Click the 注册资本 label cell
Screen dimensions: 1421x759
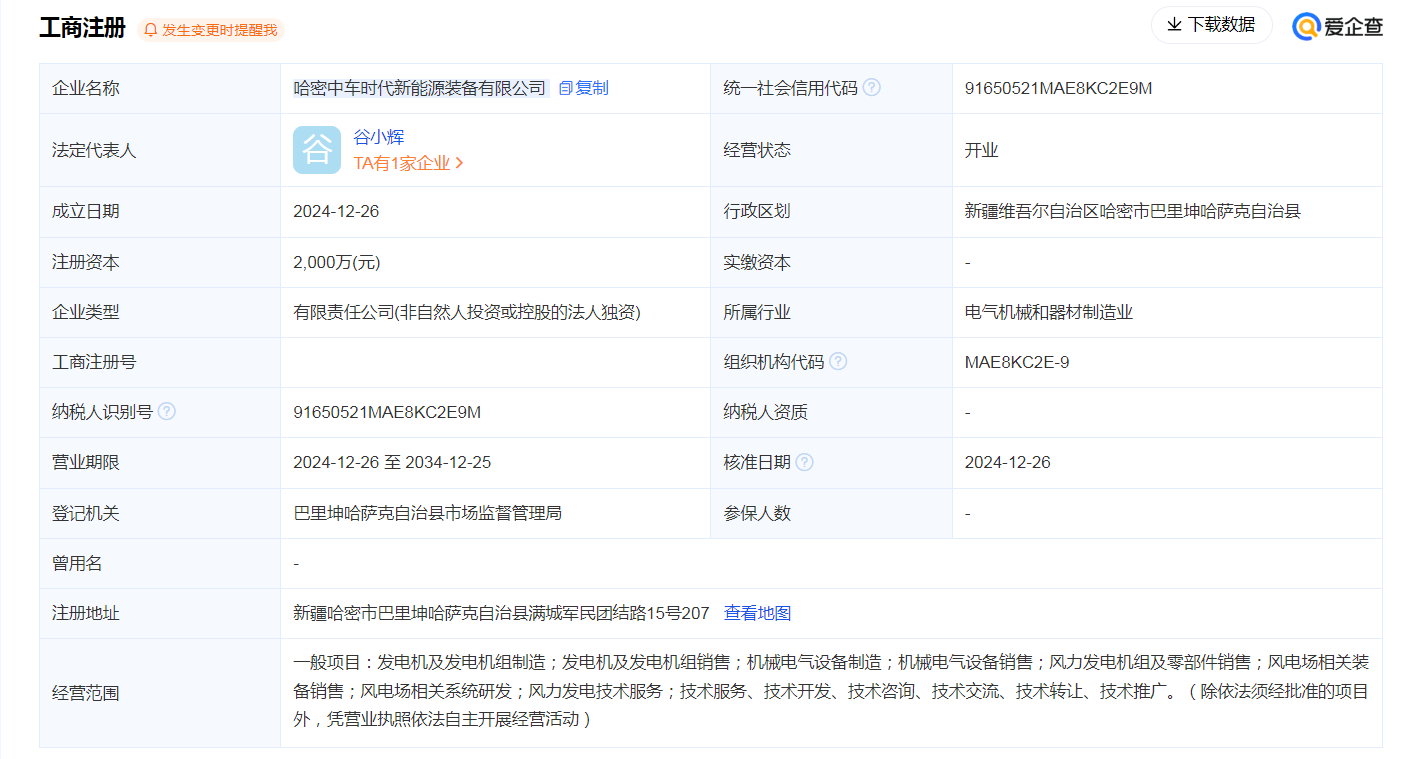click(x=160, y=262)
